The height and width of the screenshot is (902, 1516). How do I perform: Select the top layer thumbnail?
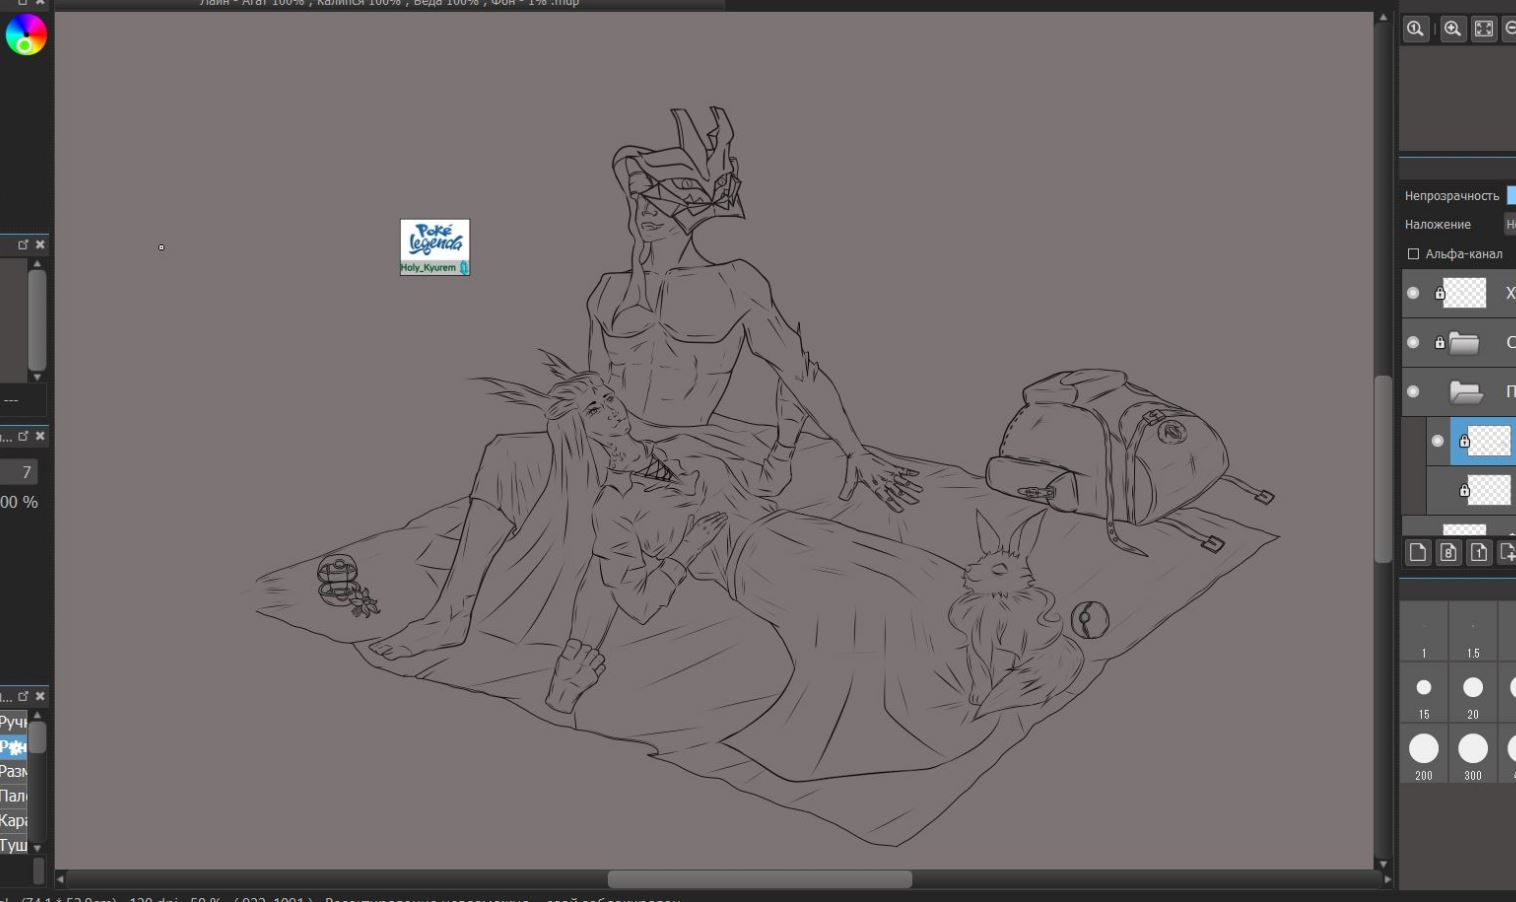[1465, 293]
